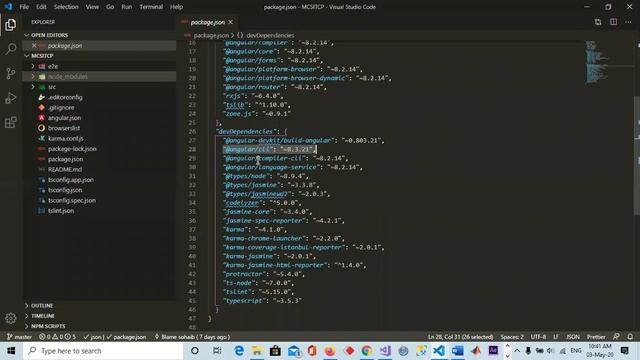Image resolution: width=640 pixels, height=360 pixels.
Task: Collapse the MCSITCP folder section
Action: [x=27, y=56]
